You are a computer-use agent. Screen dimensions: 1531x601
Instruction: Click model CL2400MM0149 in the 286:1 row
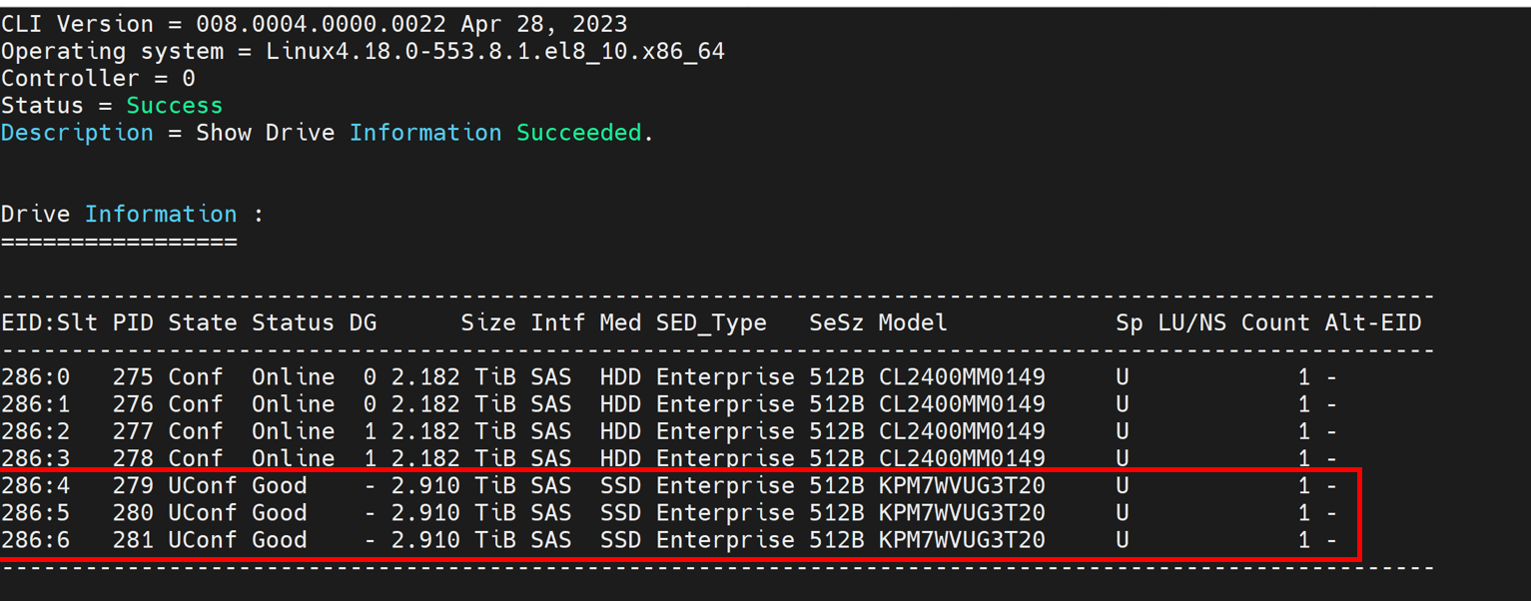click(x=961, y=404)
